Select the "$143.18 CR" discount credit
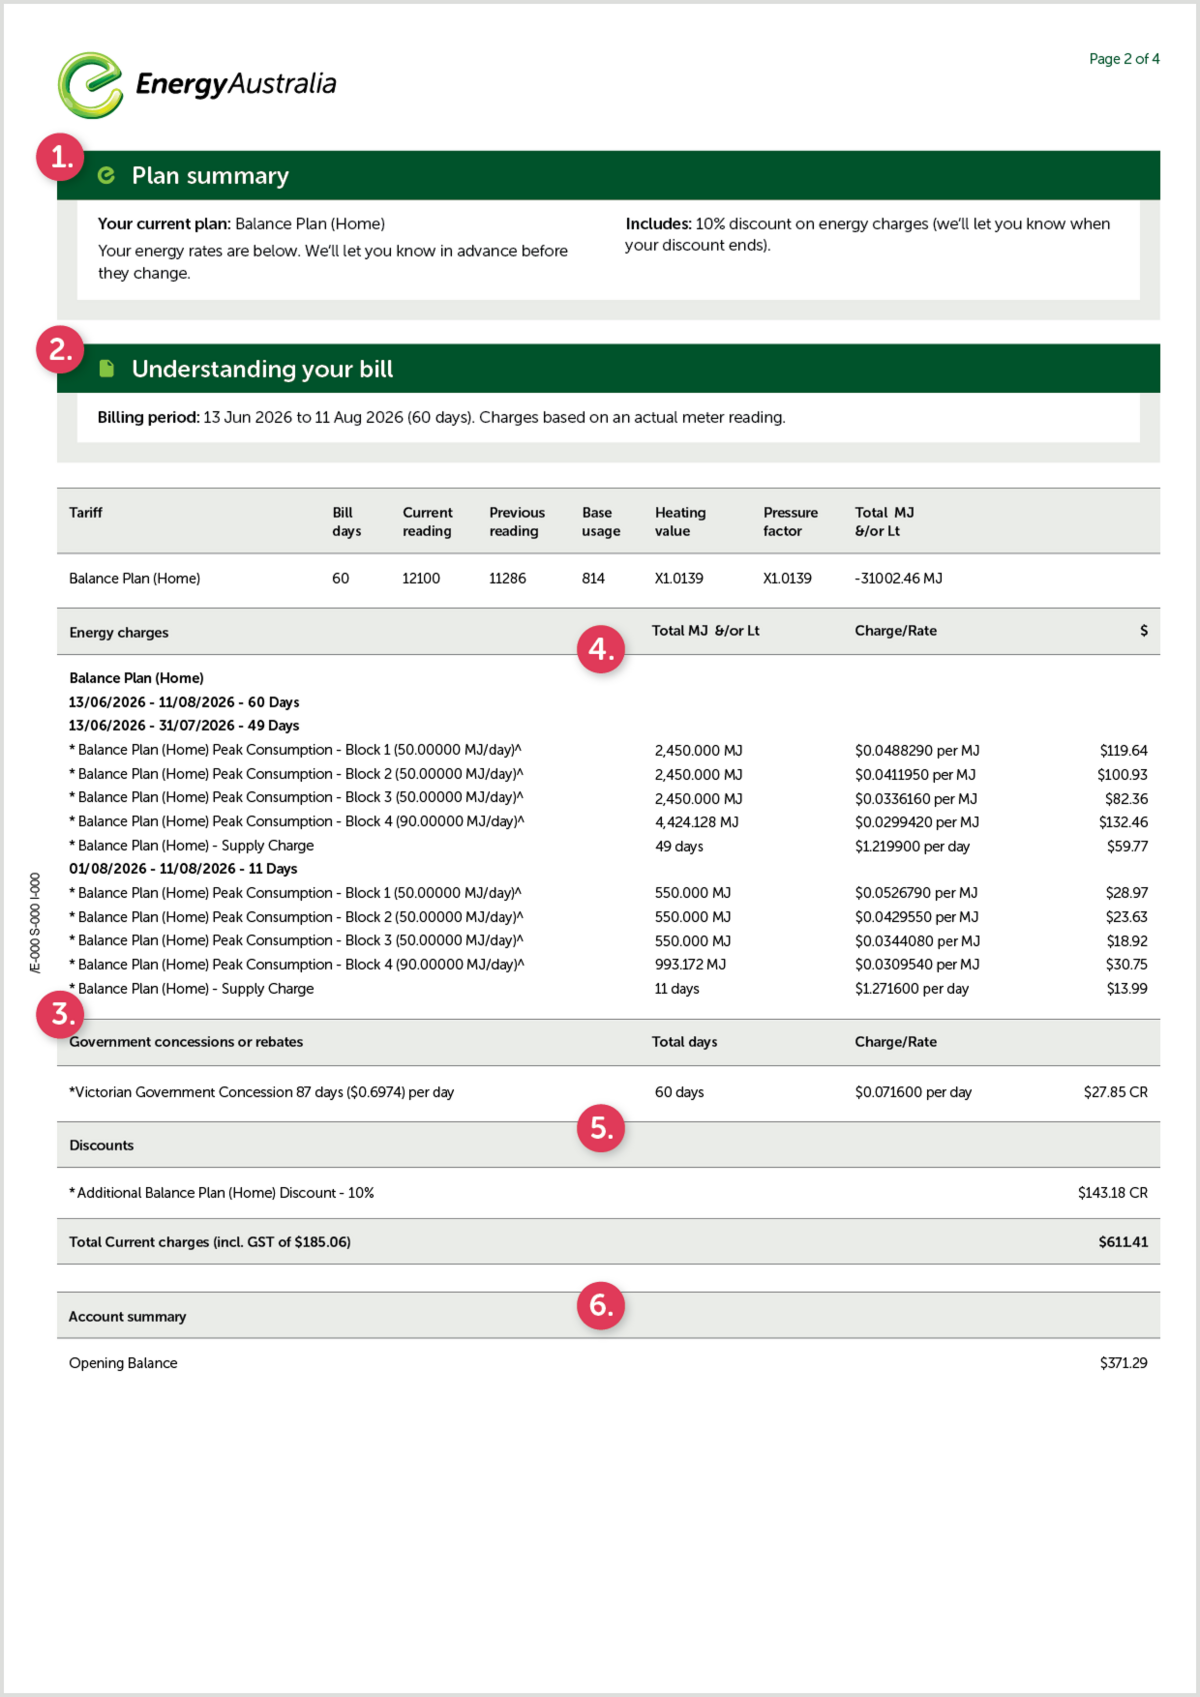This screenshot has width=1200, height=1697. pos(1113,1193)
